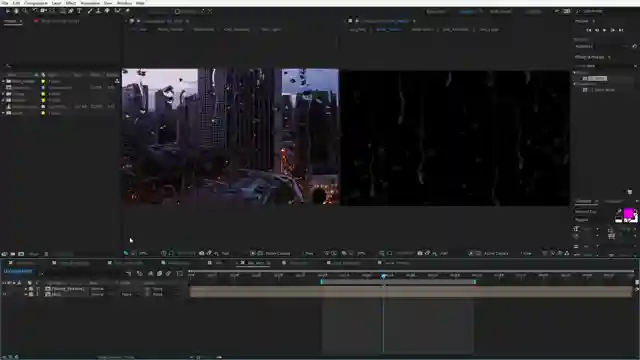Pick the Character panel eyedropper
640x360 pixels.
[619, 211]
